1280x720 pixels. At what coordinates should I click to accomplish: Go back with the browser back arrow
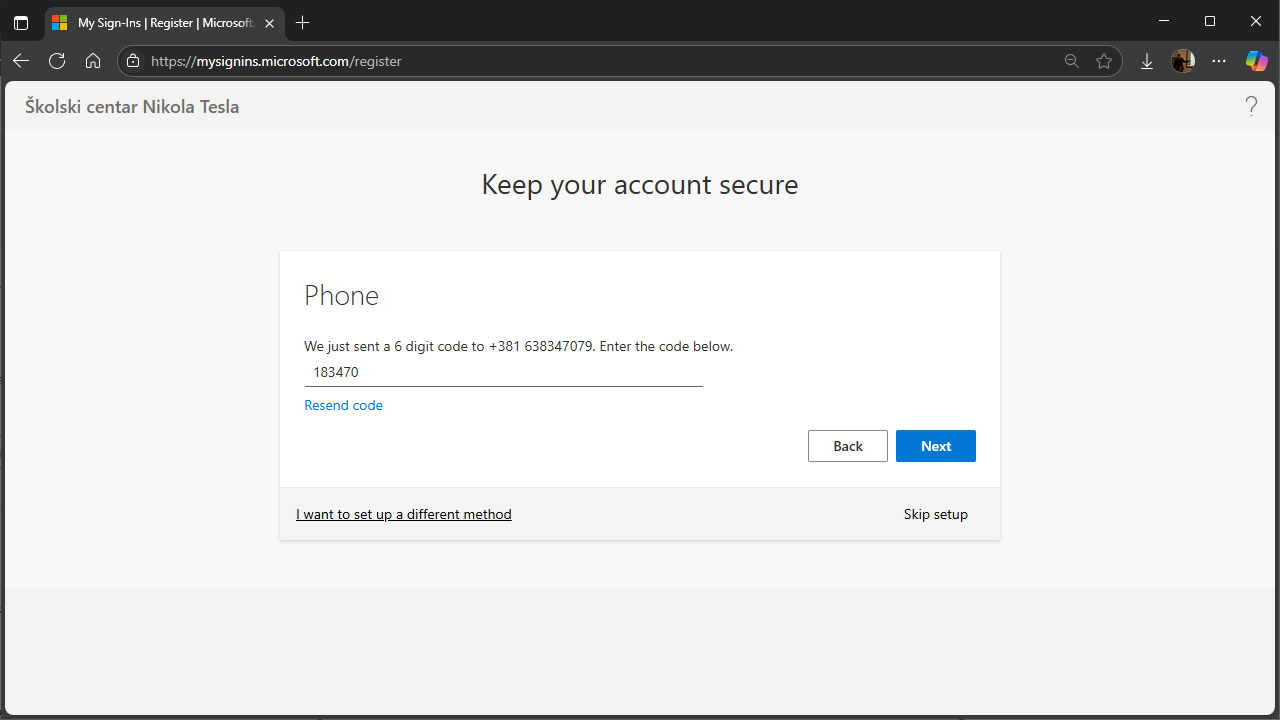[x=21, y=61]
